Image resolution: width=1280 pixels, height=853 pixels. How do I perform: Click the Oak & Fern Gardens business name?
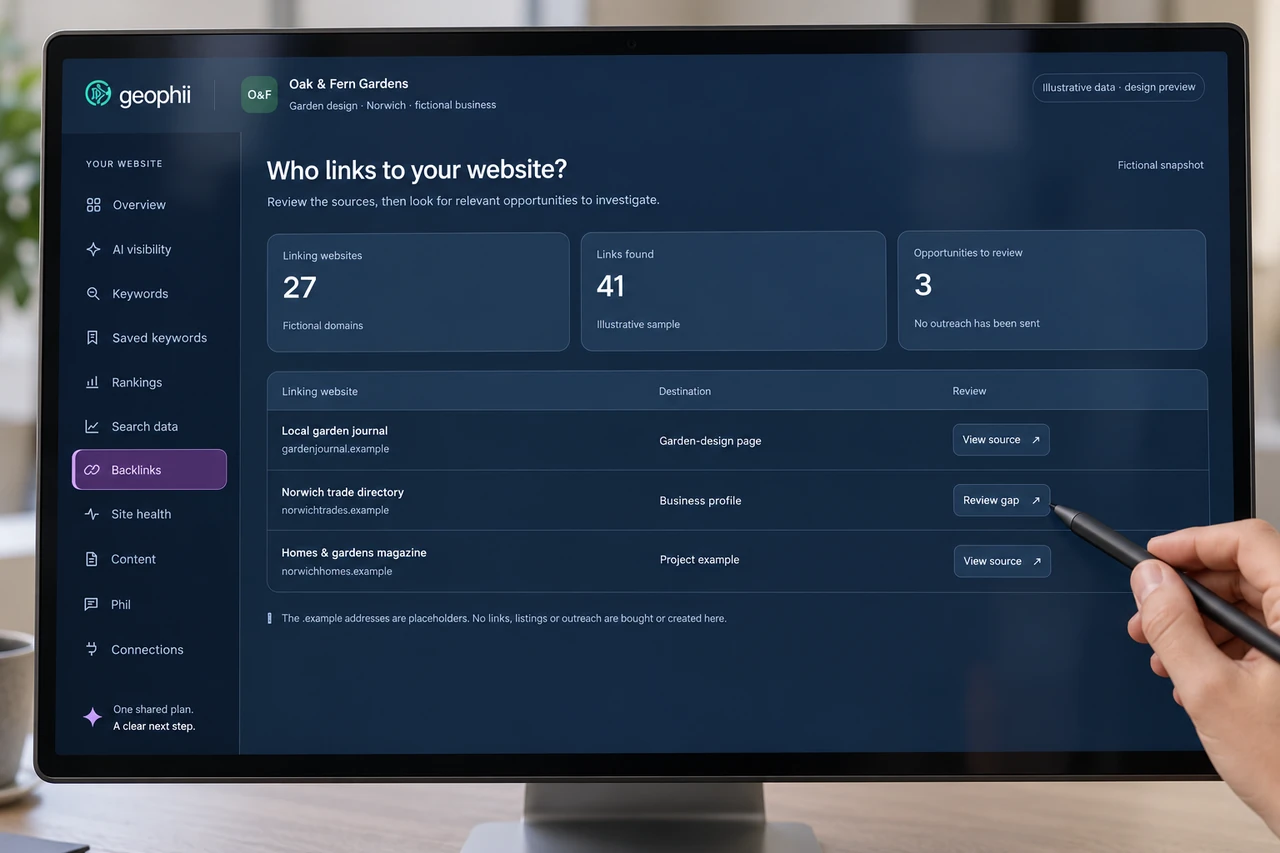point(349,84)
